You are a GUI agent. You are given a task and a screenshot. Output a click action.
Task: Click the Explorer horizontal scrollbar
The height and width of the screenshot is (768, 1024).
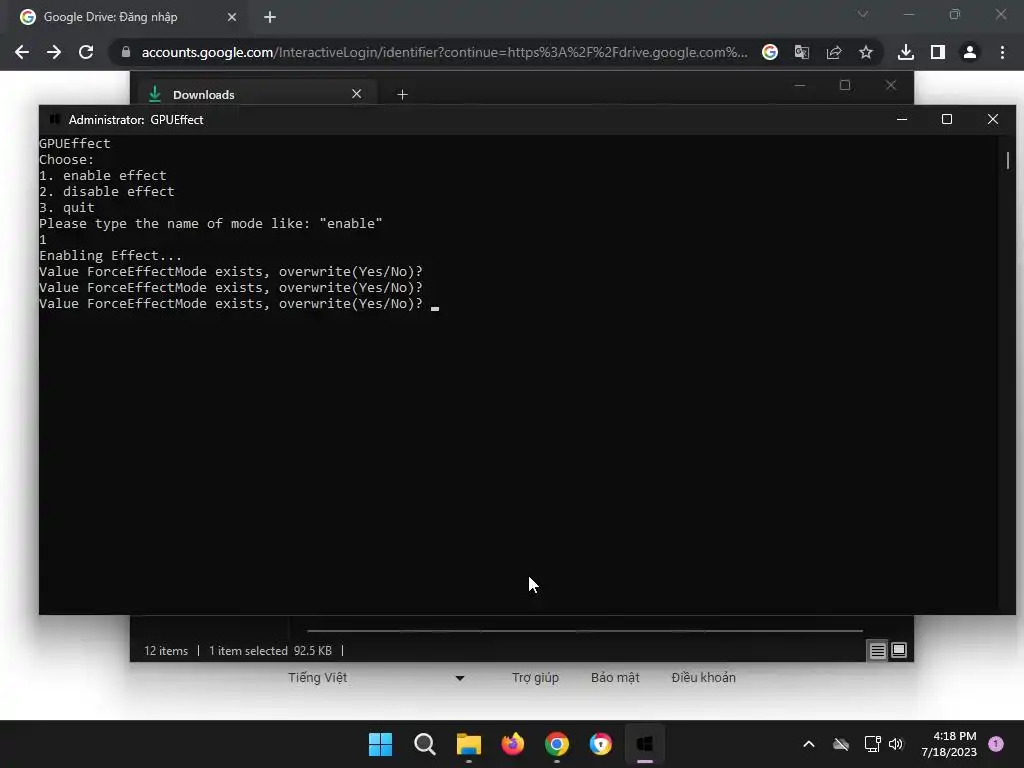tap(584, 631)
